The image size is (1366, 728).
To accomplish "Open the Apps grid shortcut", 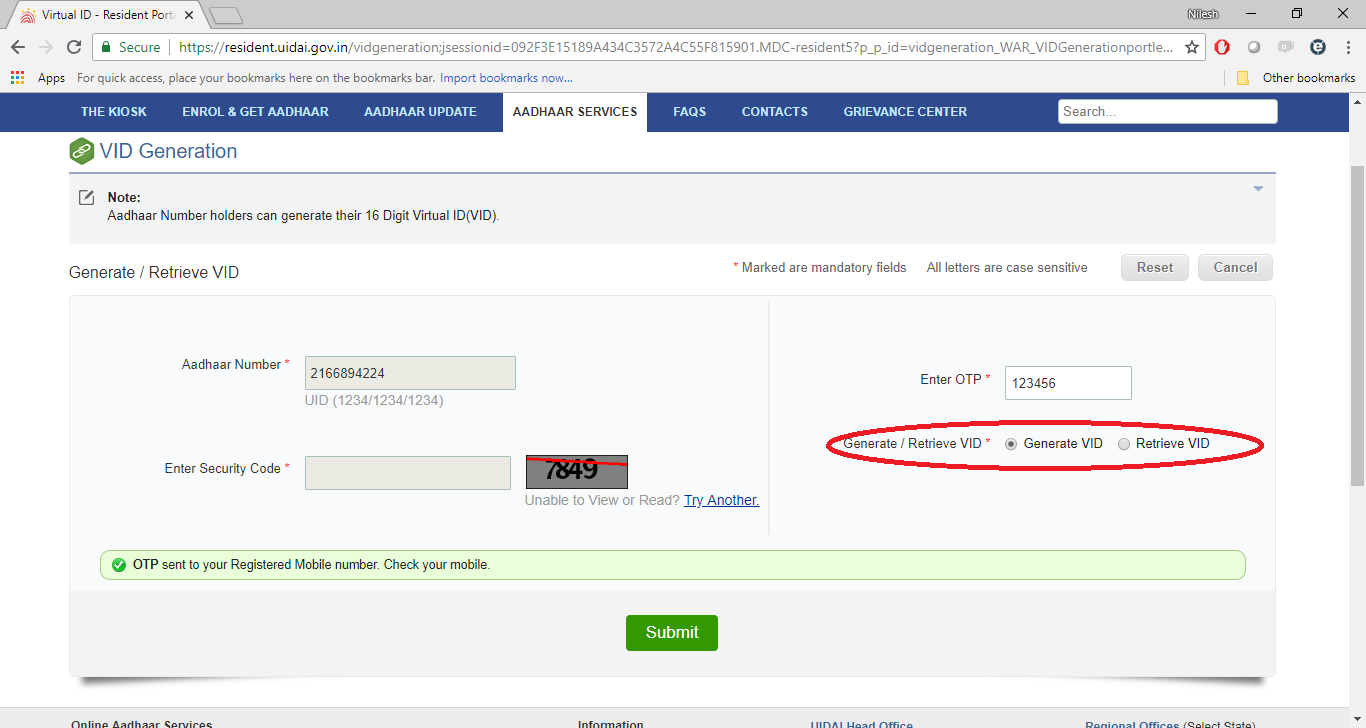I will point(18,77).
